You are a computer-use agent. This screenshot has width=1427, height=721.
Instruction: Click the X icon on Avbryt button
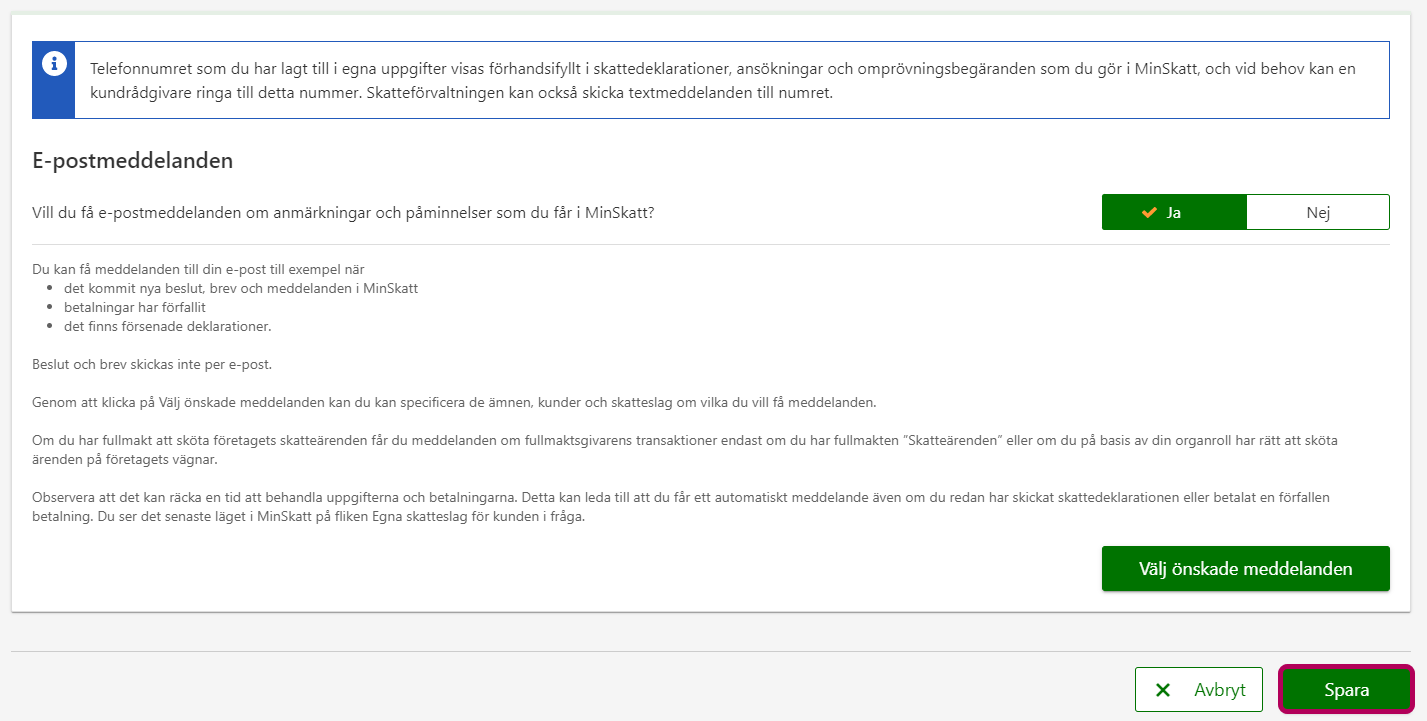tap(1163, 690)
